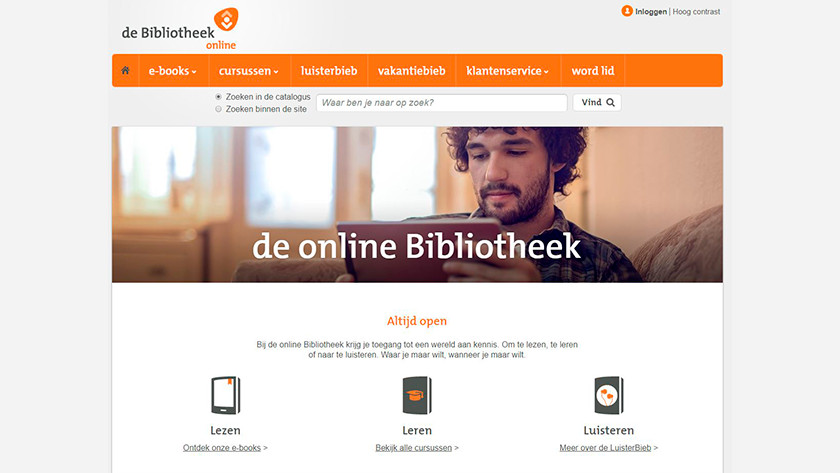Select 'Zoeken binnen de site' radio button
This screenshot has width=840, height=473.
click(x=218, y=109)
